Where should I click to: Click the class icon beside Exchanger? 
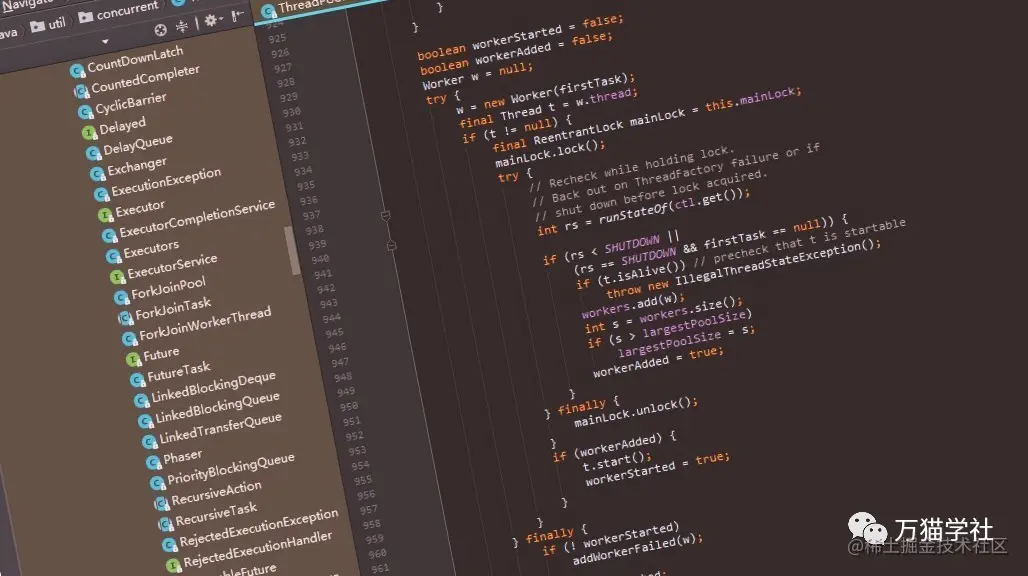(97, 174)
